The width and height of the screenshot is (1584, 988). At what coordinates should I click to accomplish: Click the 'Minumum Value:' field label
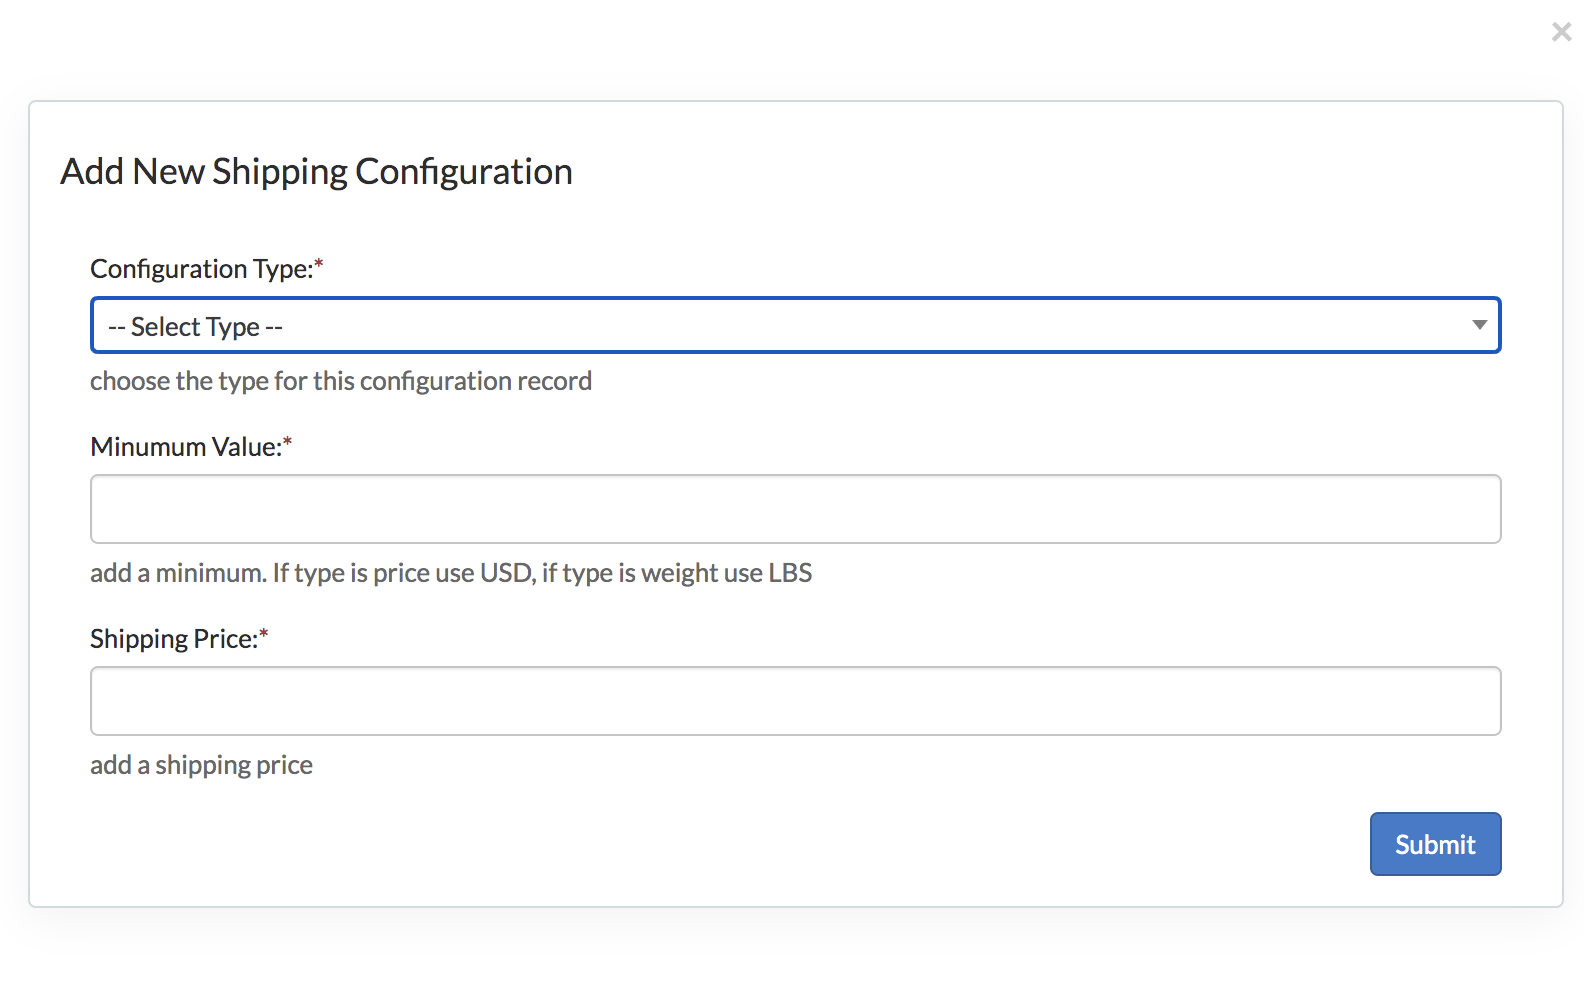[x=186, y=447]
